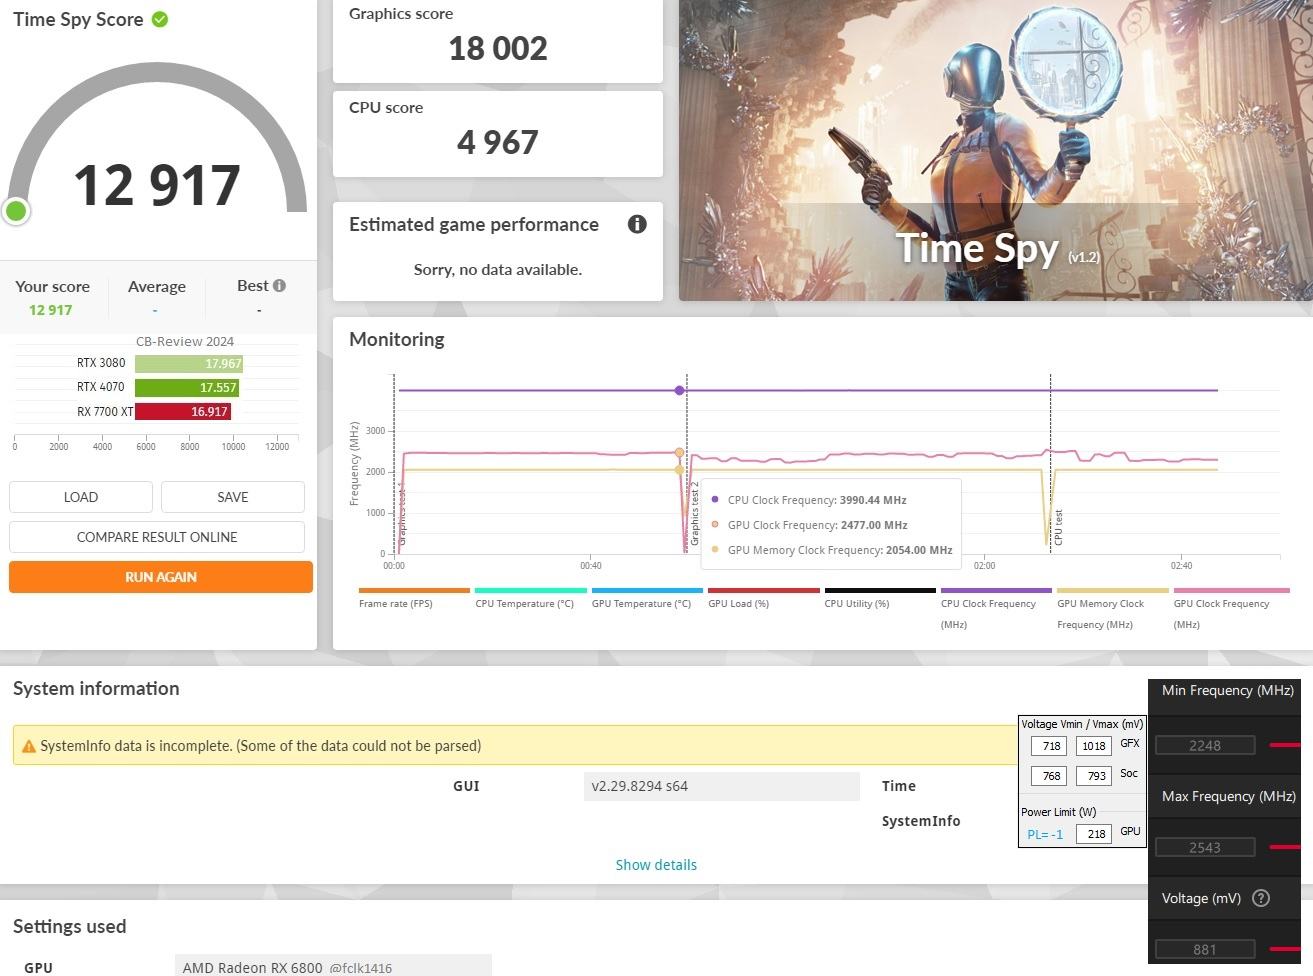Toggle the CPU Clock Frequency legend

(996, 610)
